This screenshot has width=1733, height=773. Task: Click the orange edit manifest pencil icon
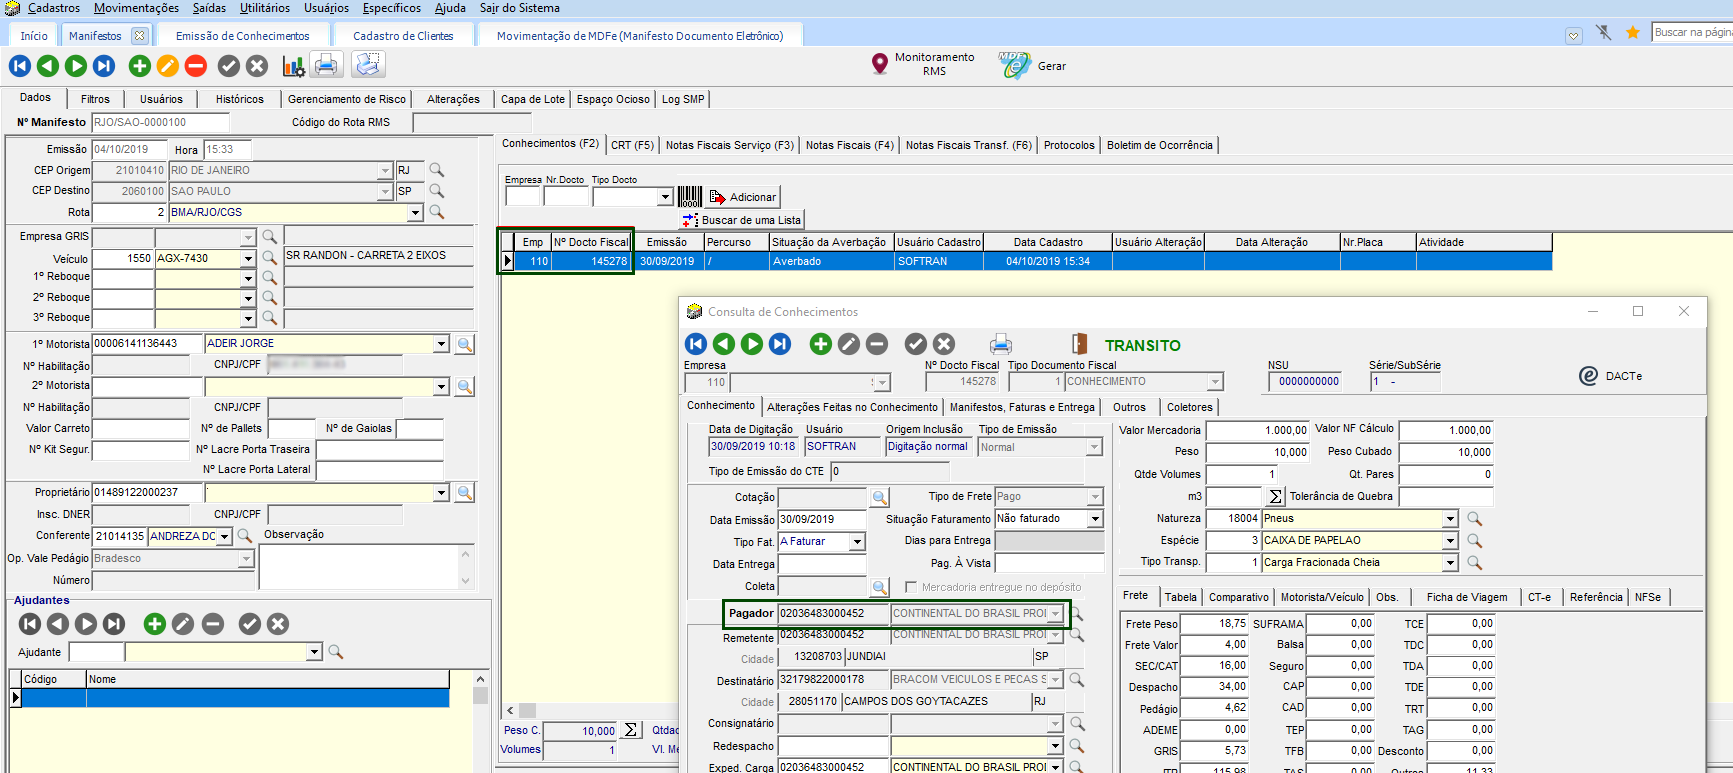[x=168, y=66]
